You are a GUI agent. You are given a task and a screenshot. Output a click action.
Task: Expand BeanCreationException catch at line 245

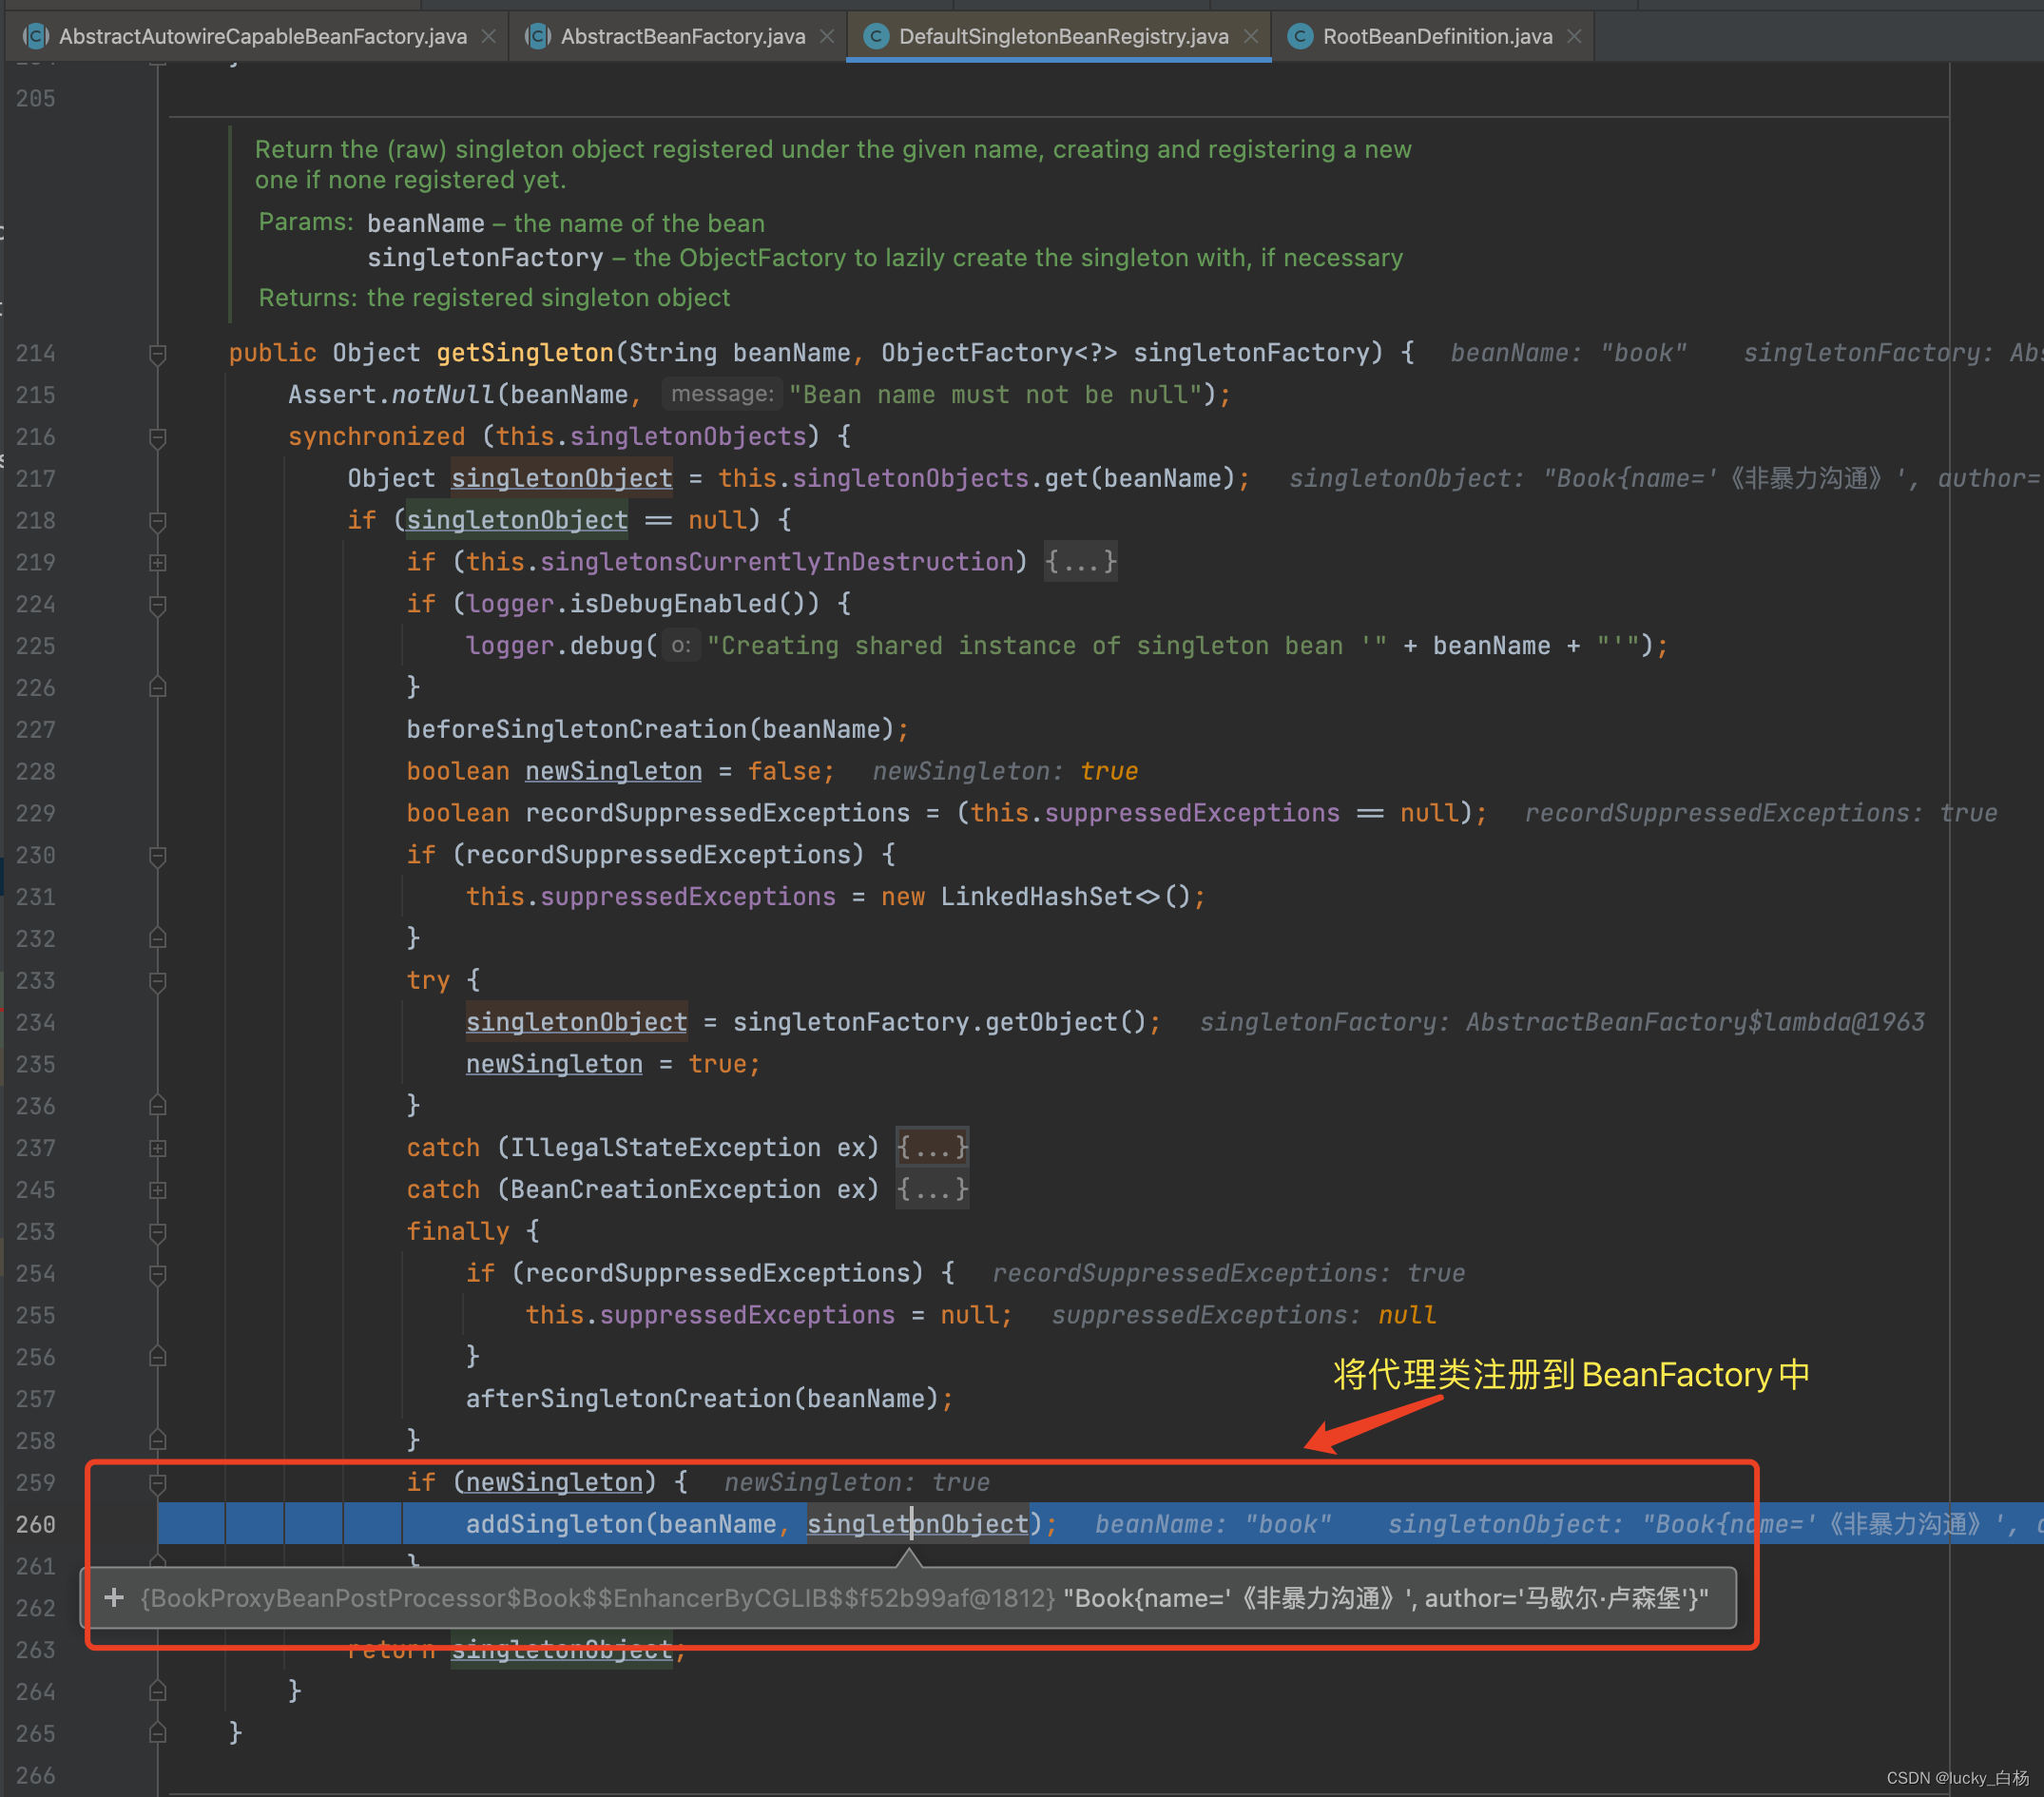click(x=157, y=1191)
